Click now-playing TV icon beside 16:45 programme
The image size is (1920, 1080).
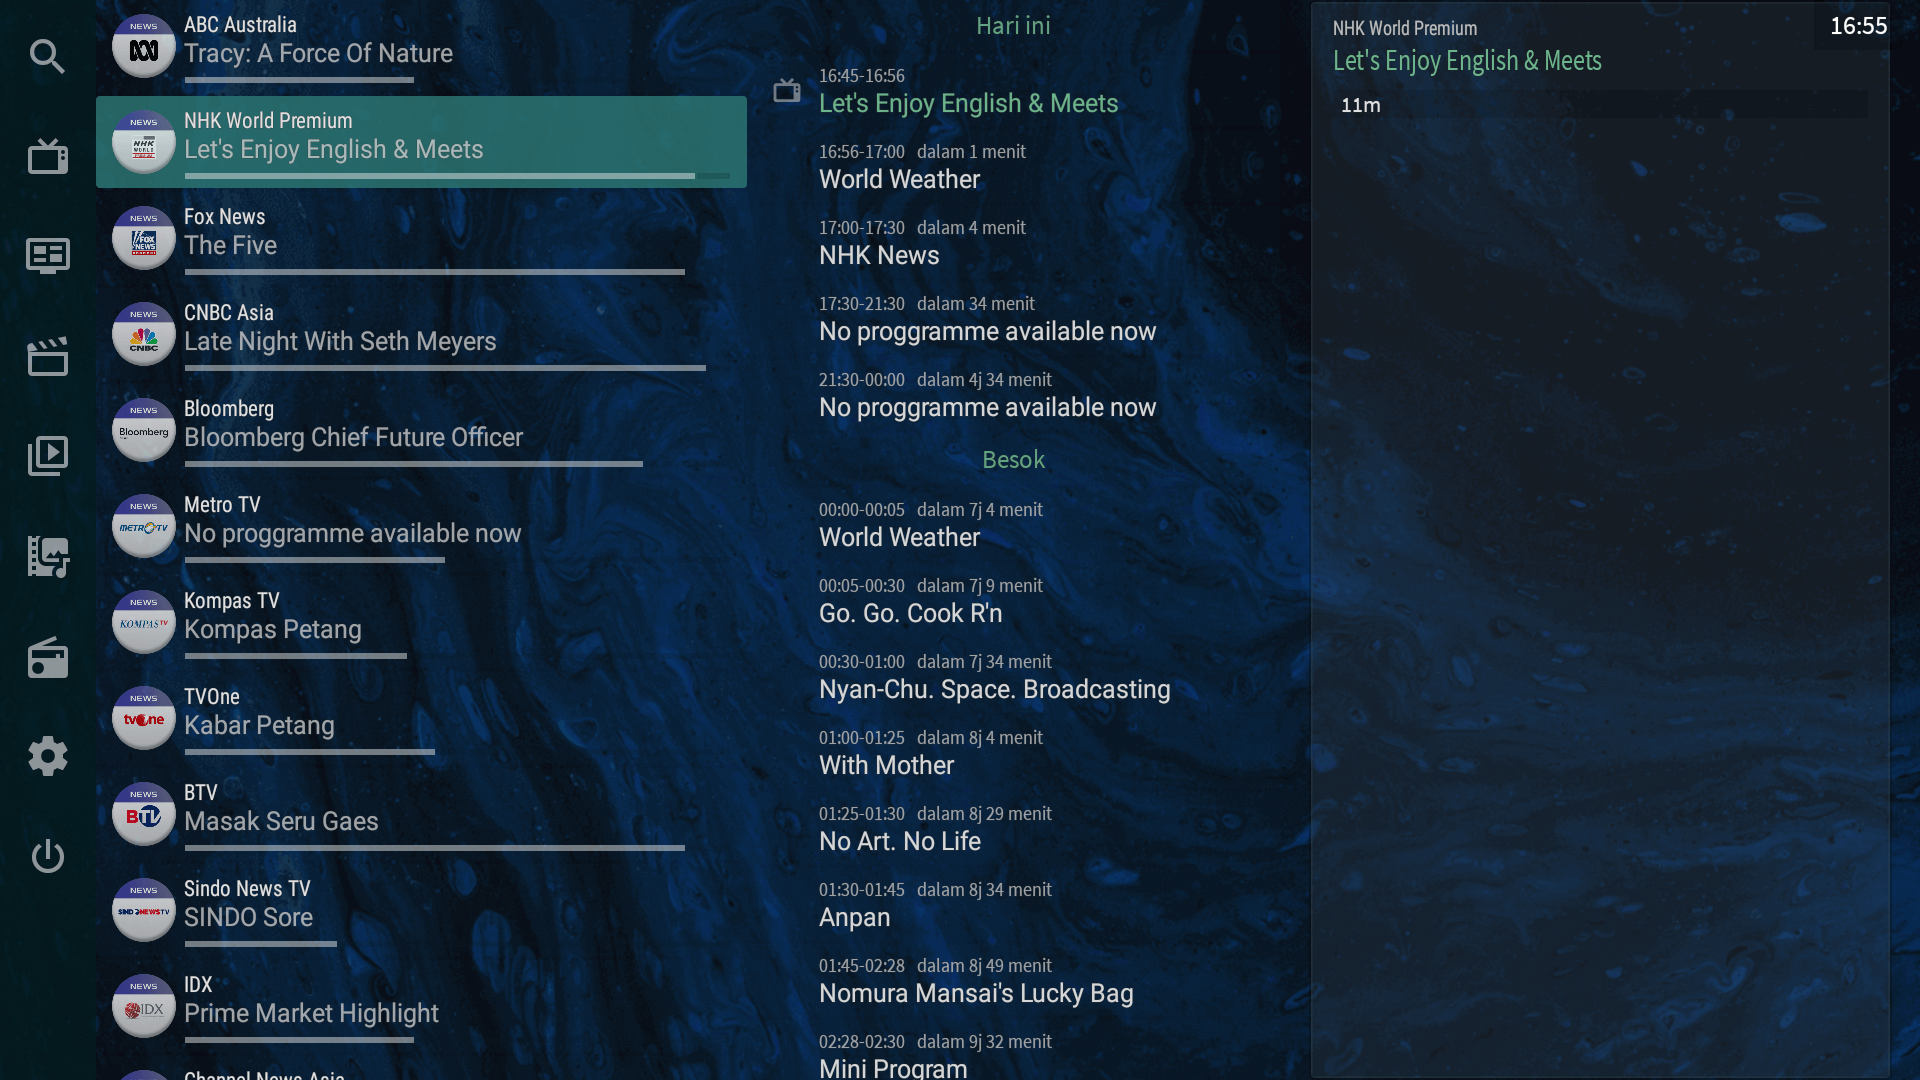[787, 91]
